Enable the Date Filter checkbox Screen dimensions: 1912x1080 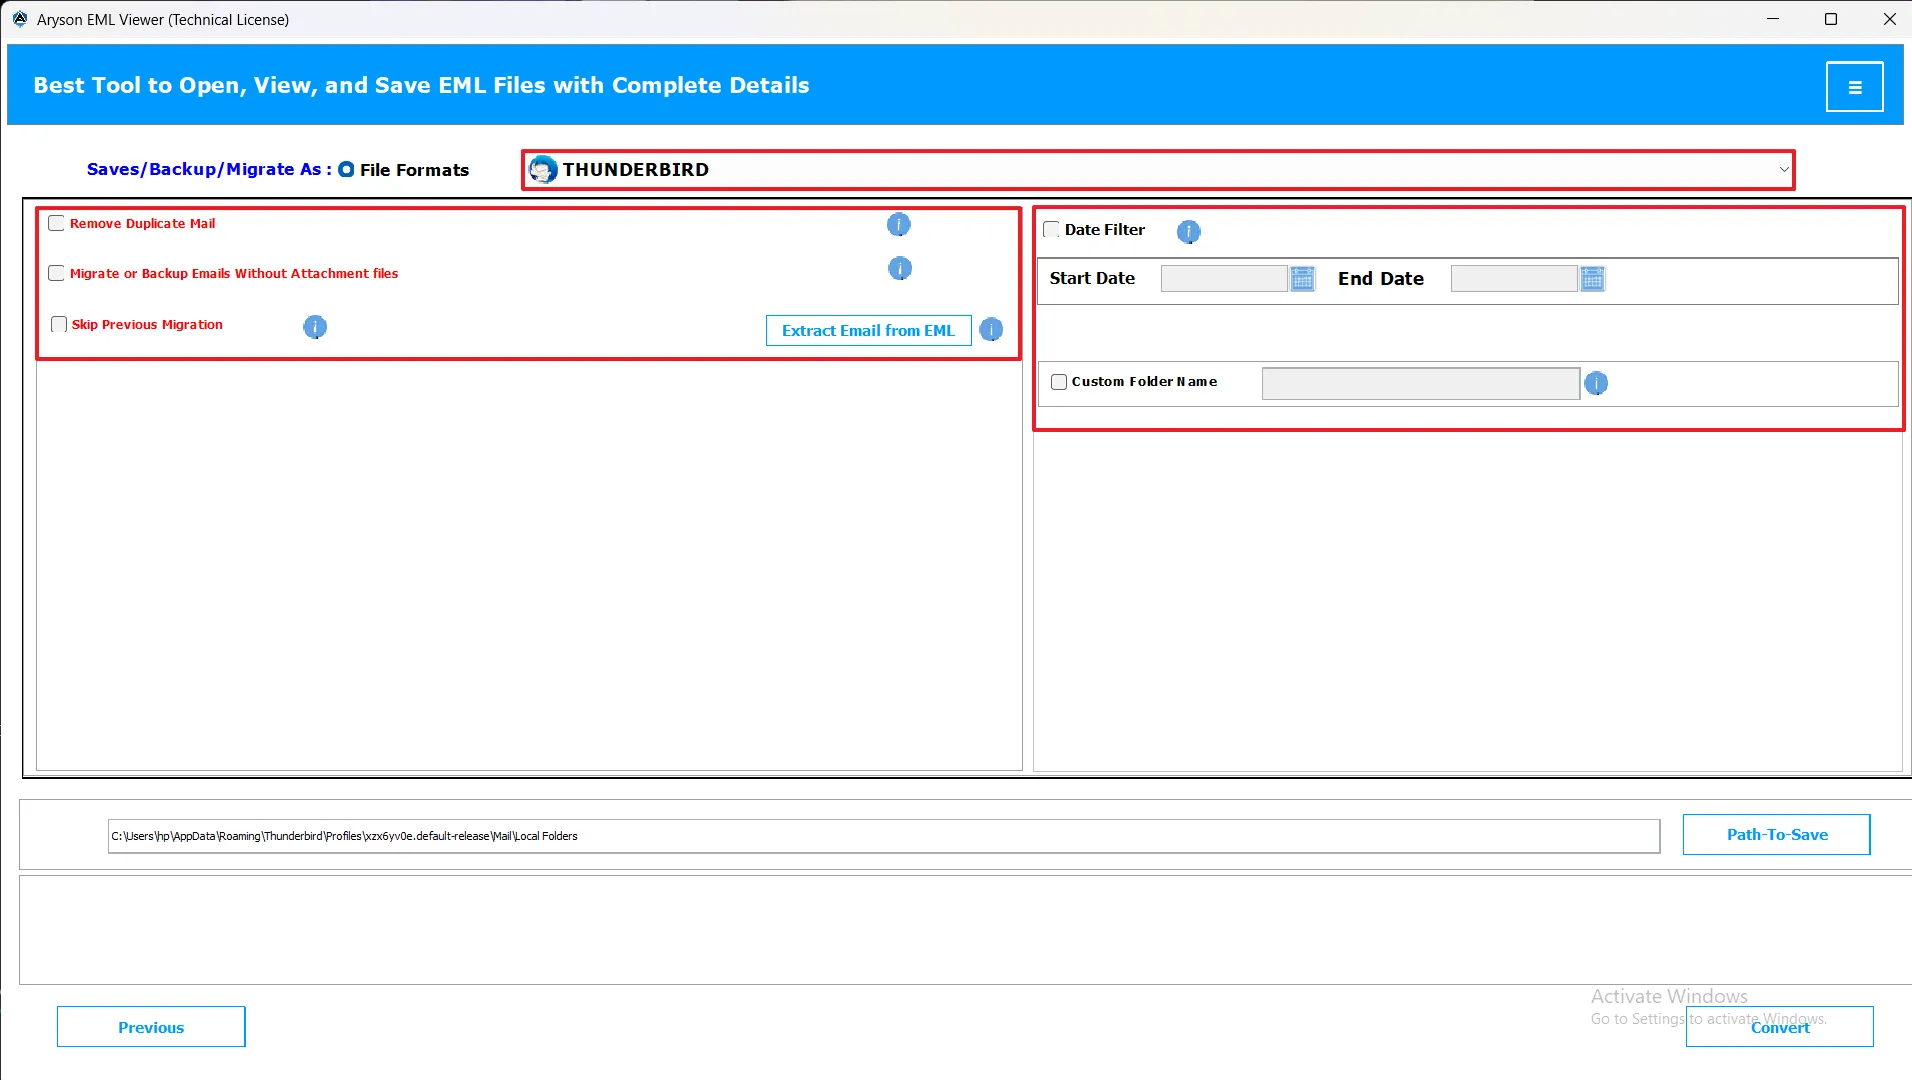[1052, 230]
